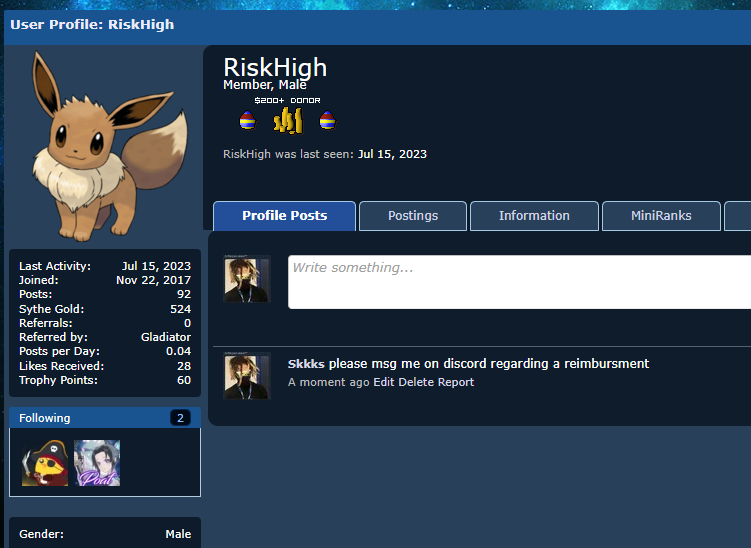Image resolution: width=751 pixels, height=548 pixels.
Task: Click the '$200+ DONOR' label text
Action: coord(287,100)
